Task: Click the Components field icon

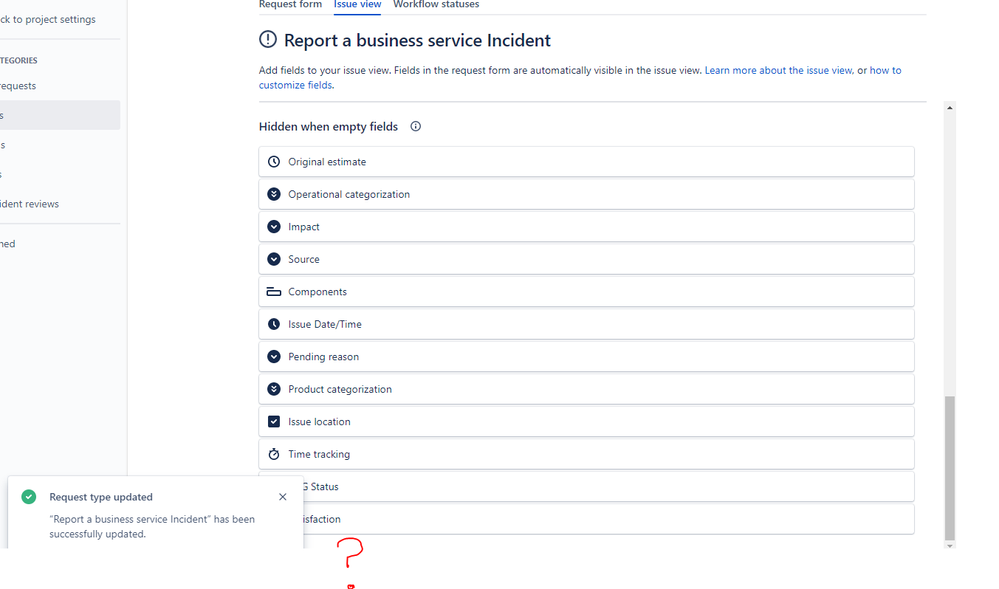Action: pyautogui.click(x=274, y=292)
